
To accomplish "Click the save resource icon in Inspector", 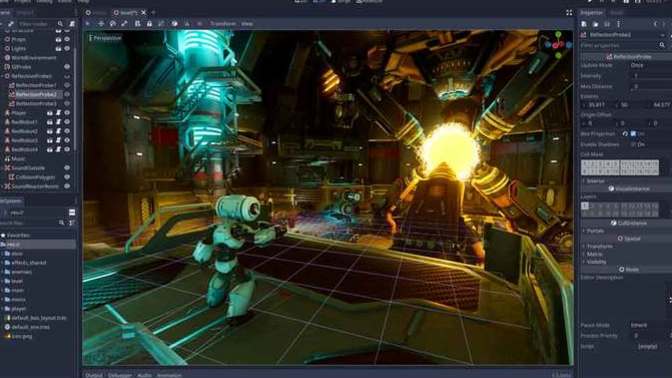I will pos(607,24).
